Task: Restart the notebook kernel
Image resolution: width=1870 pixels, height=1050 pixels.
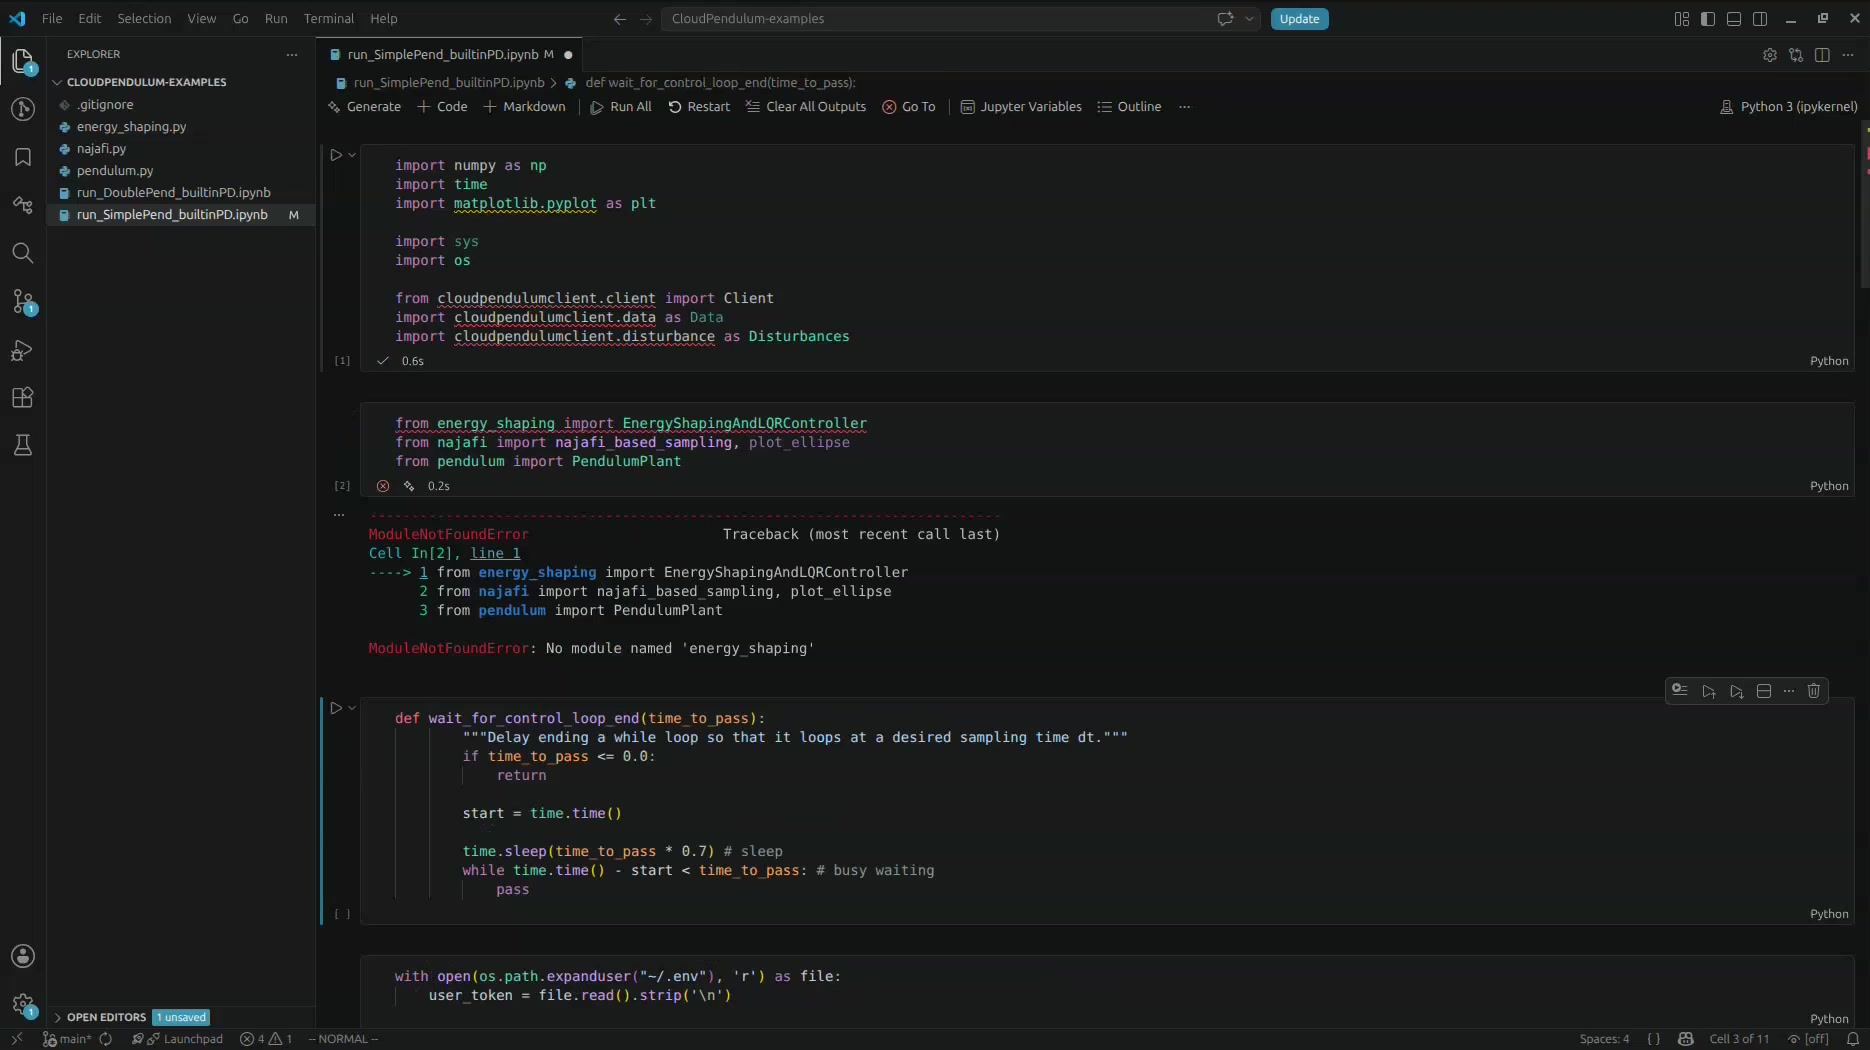Action: [x=699, y=107]
